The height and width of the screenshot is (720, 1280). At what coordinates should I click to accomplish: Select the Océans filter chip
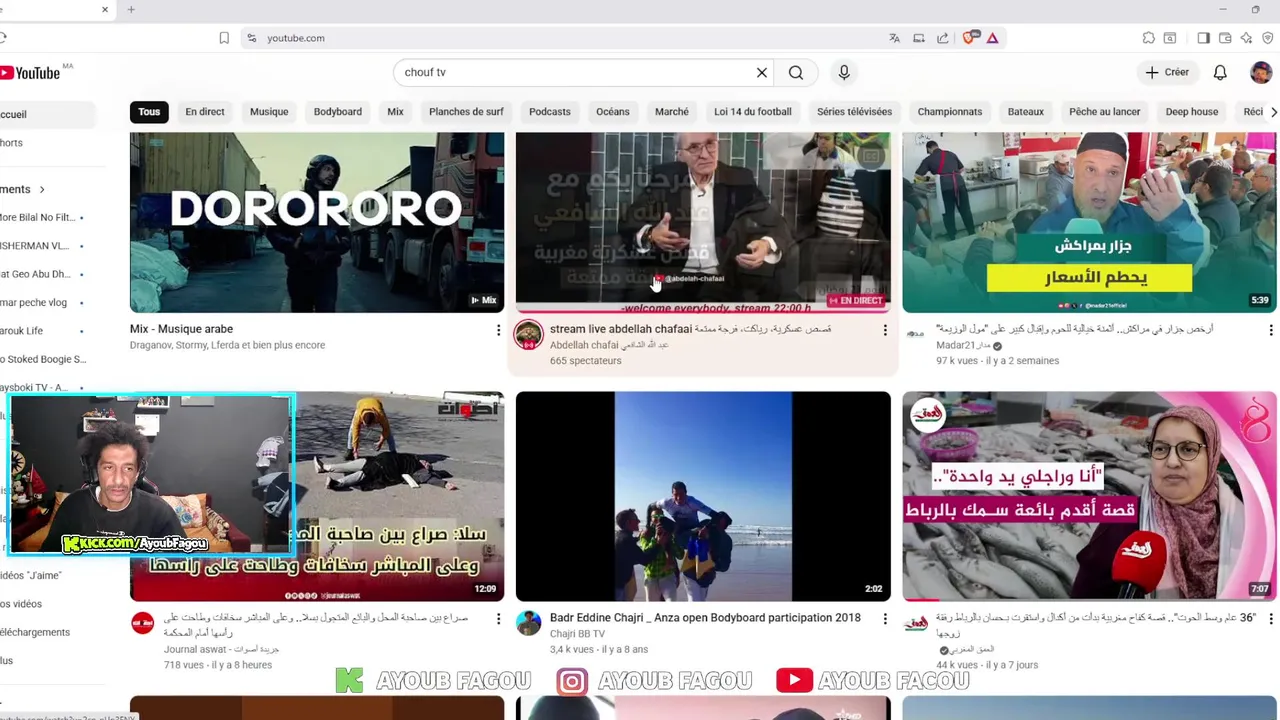coord(613,112)
